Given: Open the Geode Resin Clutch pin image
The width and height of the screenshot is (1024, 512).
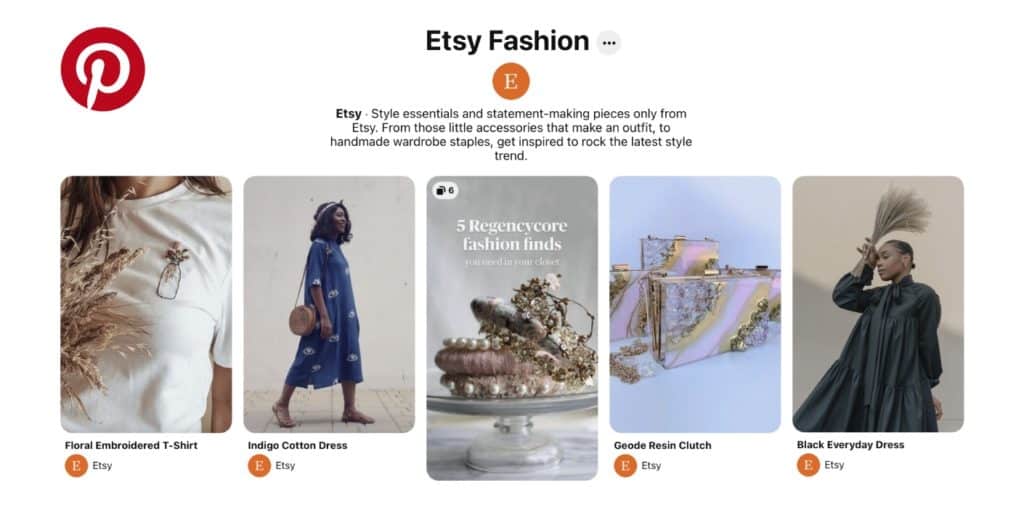Looking at the screenshot, I should [x=695, y=304].
